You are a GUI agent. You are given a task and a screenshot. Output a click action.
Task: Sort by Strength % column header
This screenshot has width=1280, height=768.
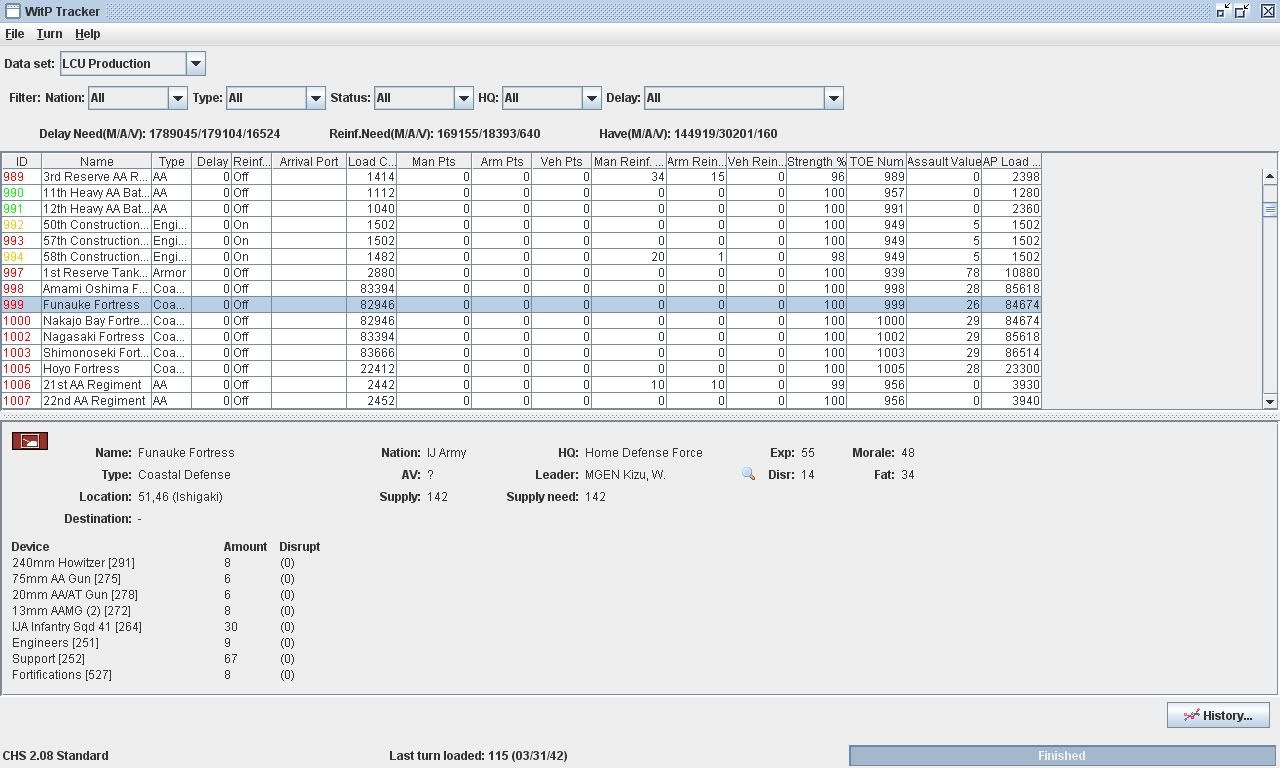[x=817, y=161]
